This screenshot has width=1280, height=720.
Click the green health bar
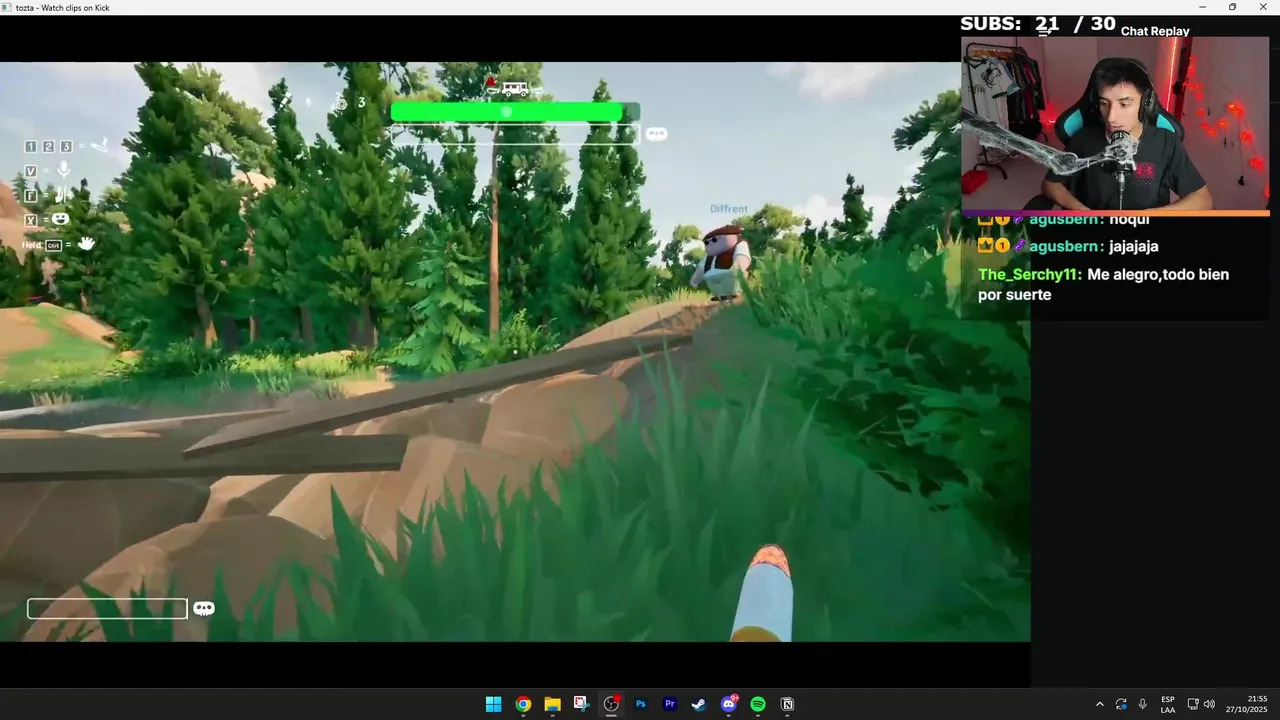click(x=514, y=112)
